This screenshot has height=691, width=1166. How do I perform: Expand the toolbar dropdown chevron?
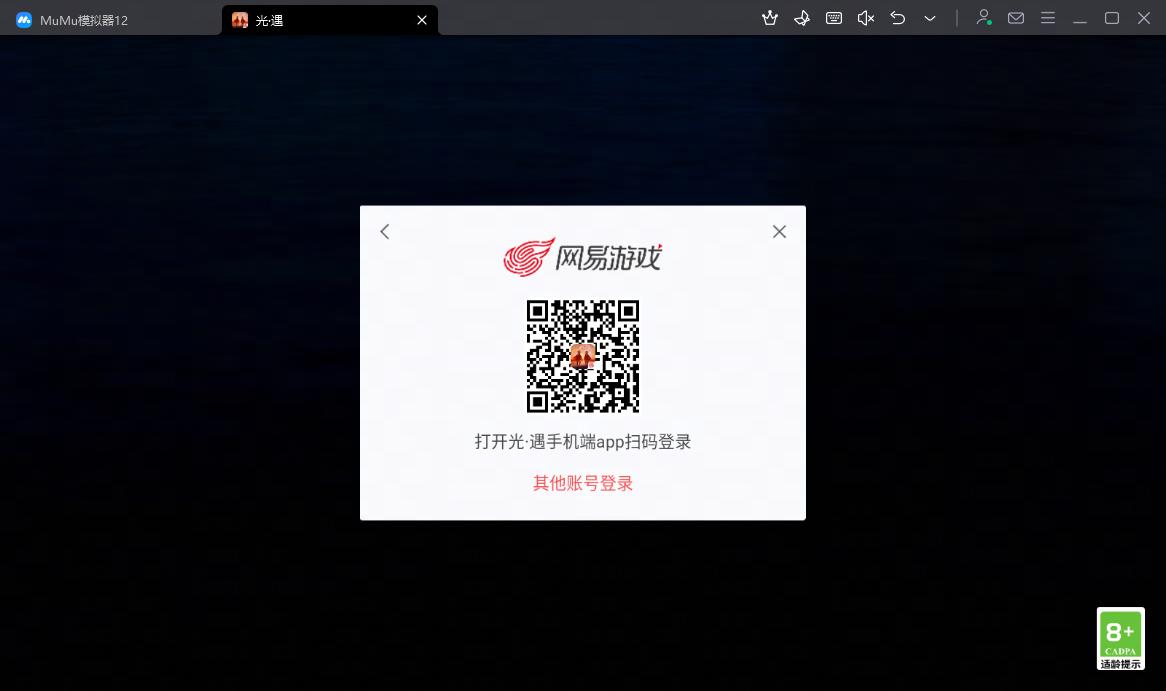[x=930, y=18]
